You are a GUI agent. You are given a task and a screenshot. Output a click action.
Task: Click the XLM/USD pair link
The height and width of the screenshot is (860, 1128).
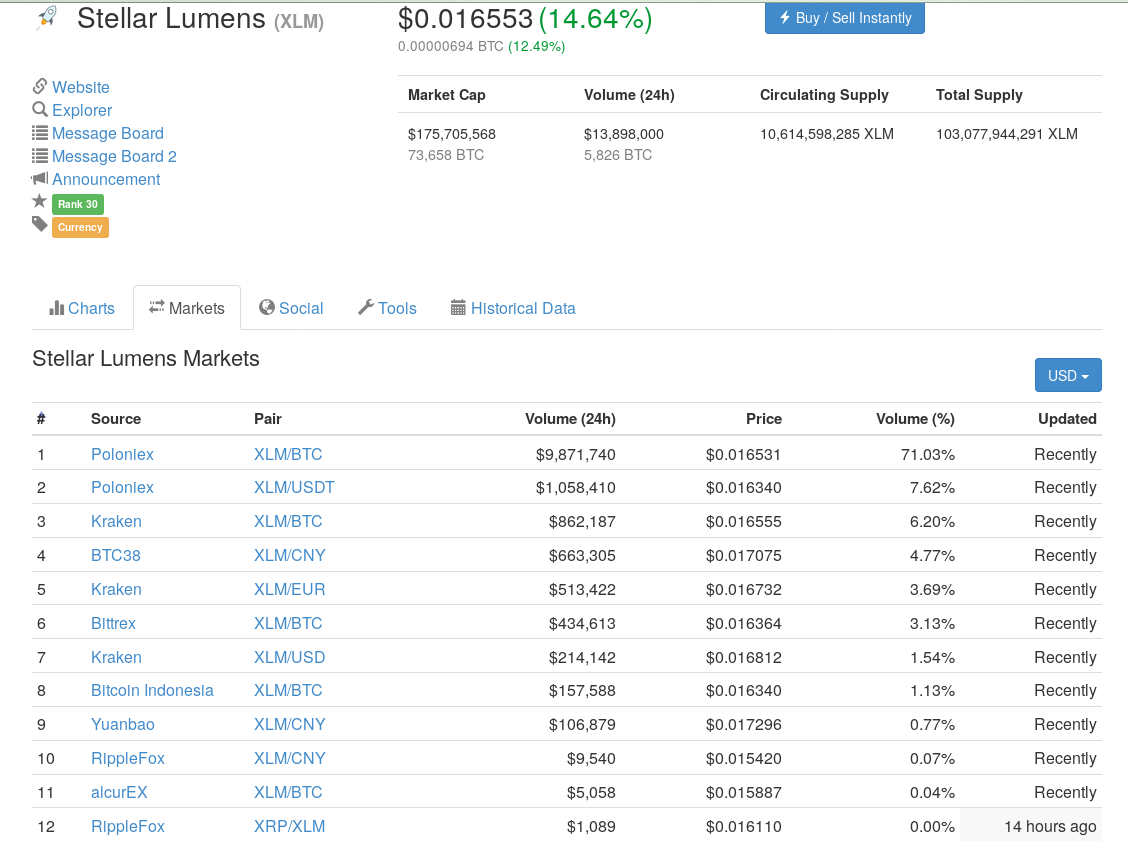[x=290, y=657]
